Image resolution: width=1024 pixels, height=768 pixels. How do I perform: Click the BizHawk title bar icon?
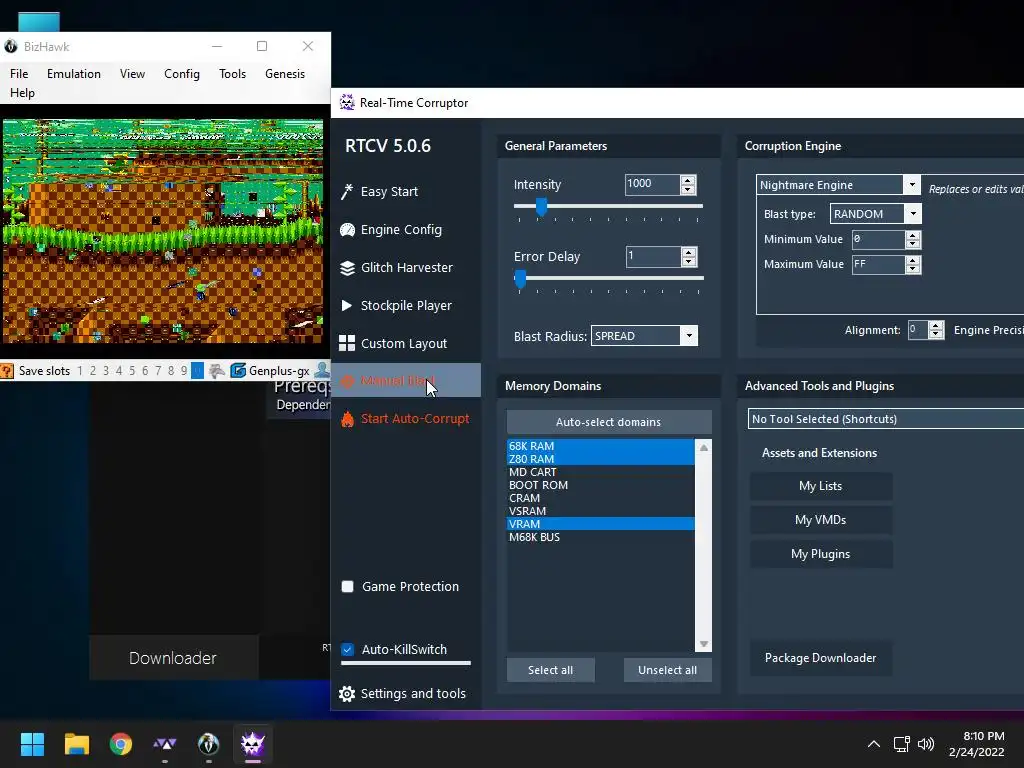pos(10,46)
